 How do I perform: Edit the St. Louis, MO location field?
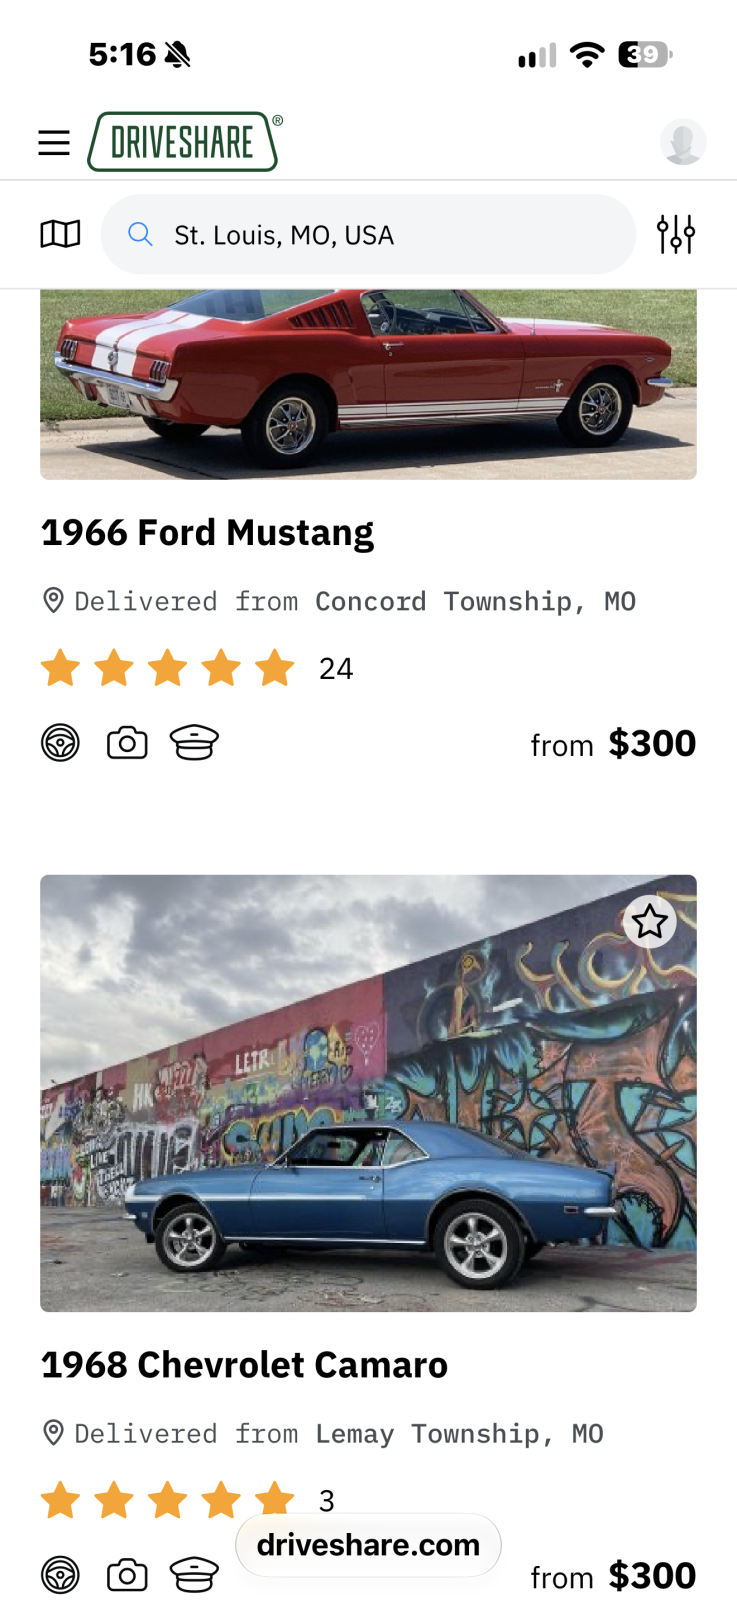pos(368,235)
